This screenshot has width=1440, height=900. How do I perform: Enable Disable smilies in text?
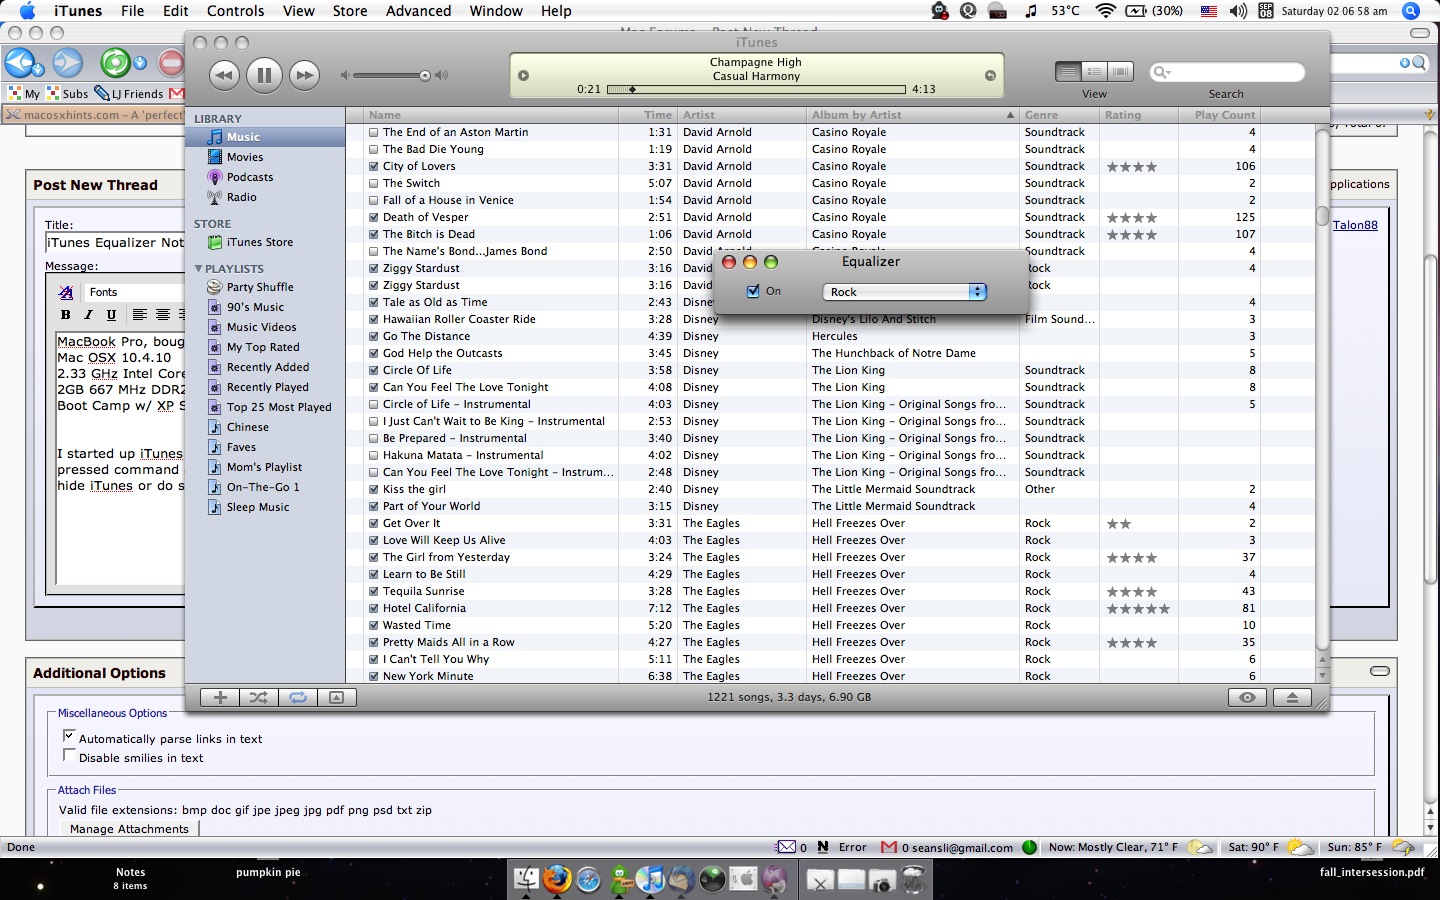tap(69, 756)
